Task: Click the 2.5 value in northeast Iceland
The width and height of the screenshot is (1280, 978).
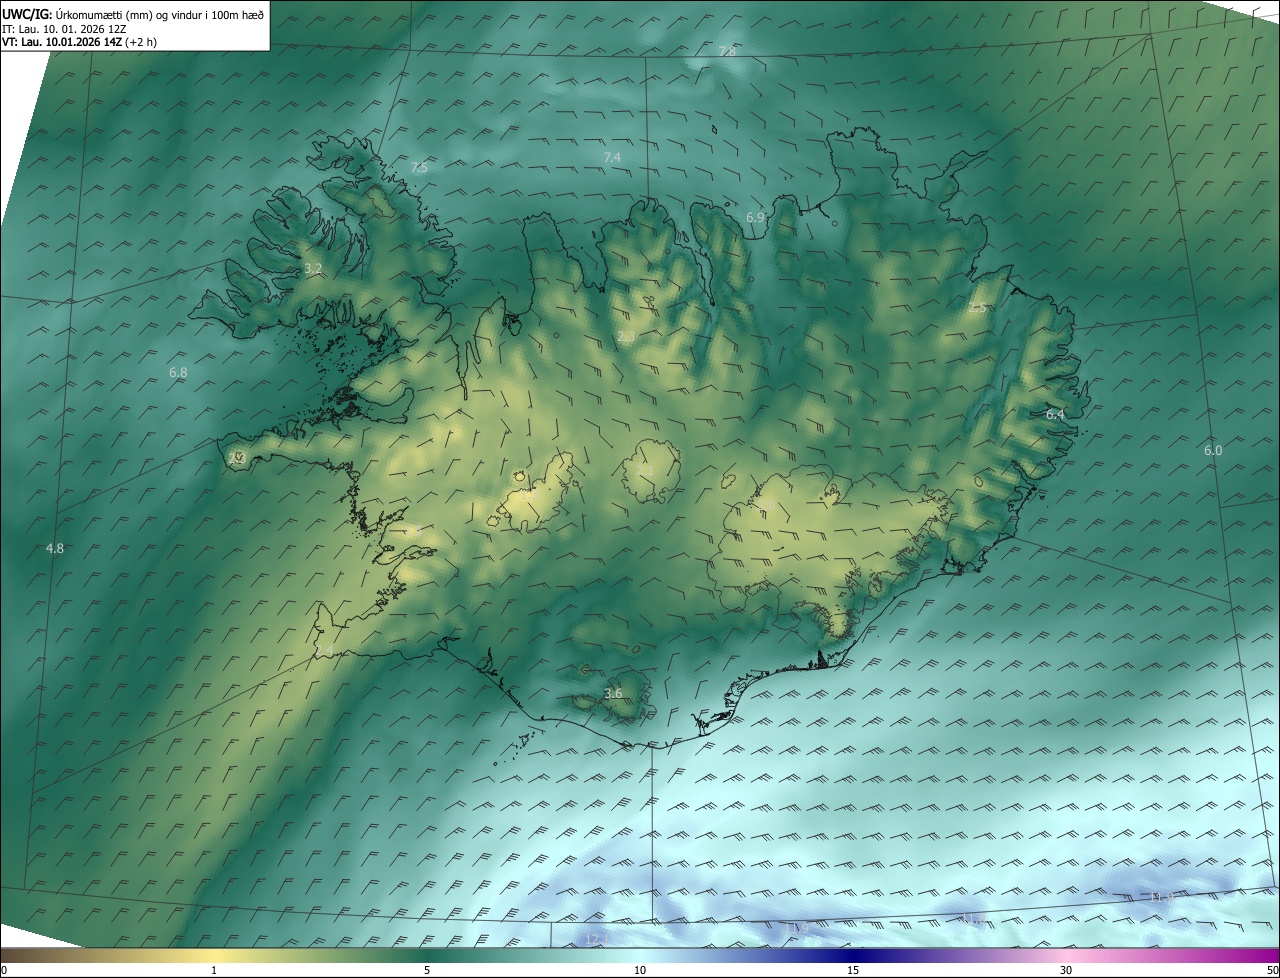Action: [x=978, y=308]
